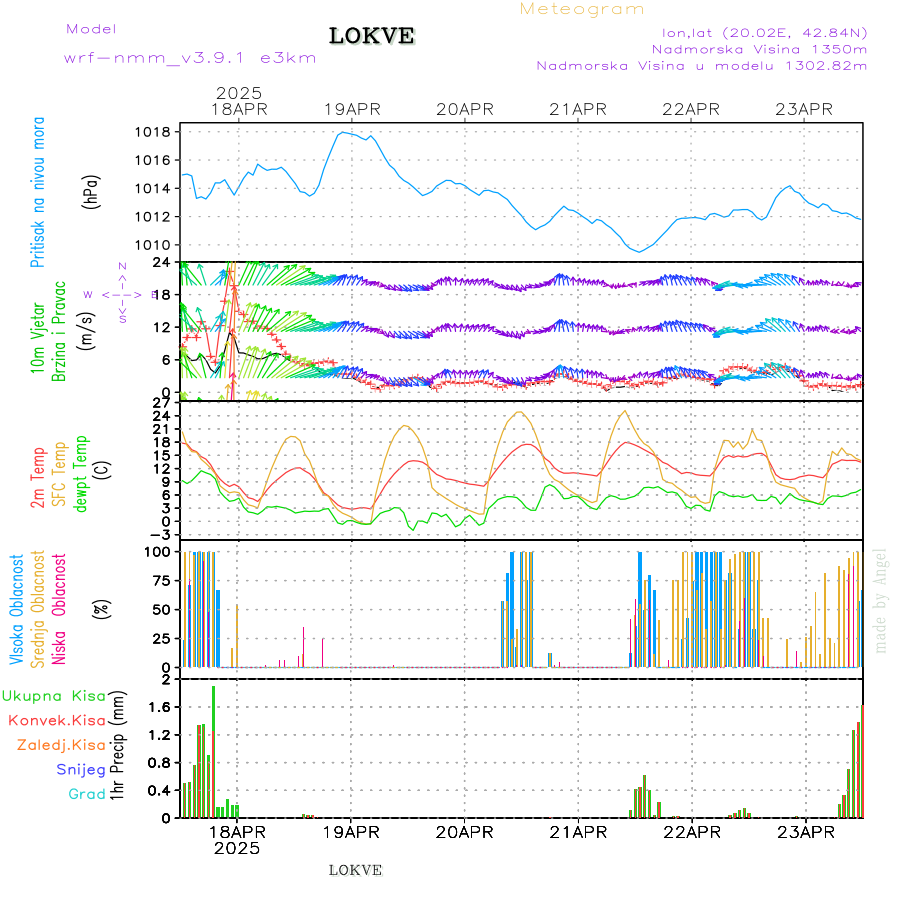Click the Nadmorska Visina u modelu line
900x900 pixels.
[701, 66]
